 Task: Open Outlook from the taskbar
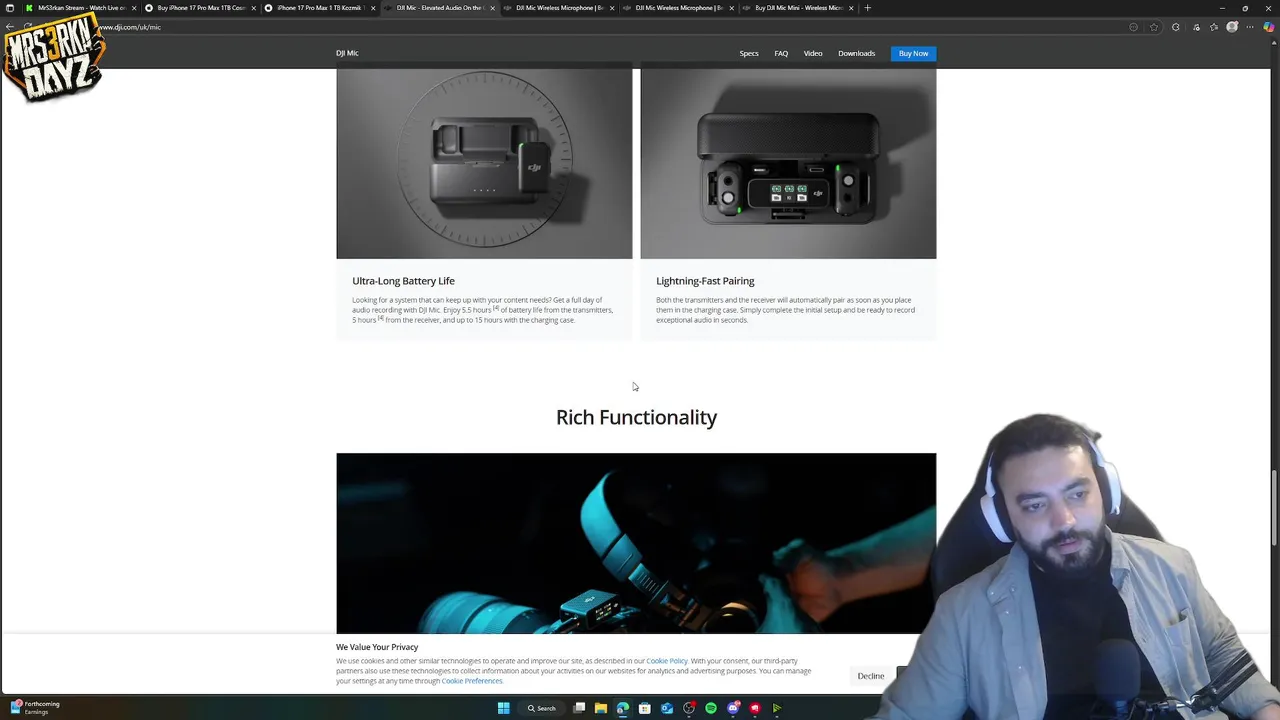pos(667,708)
